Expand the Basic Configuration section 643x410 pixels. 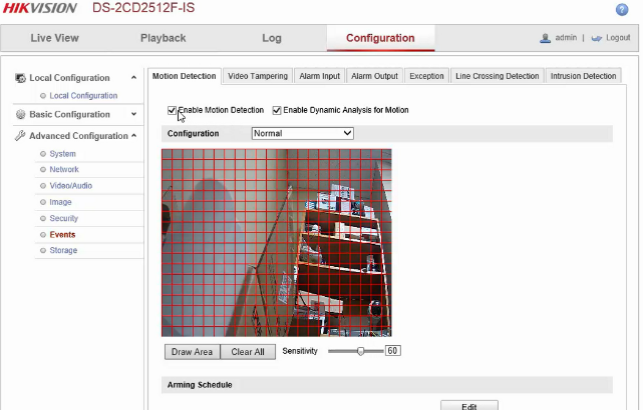click(x=134, y=114)
